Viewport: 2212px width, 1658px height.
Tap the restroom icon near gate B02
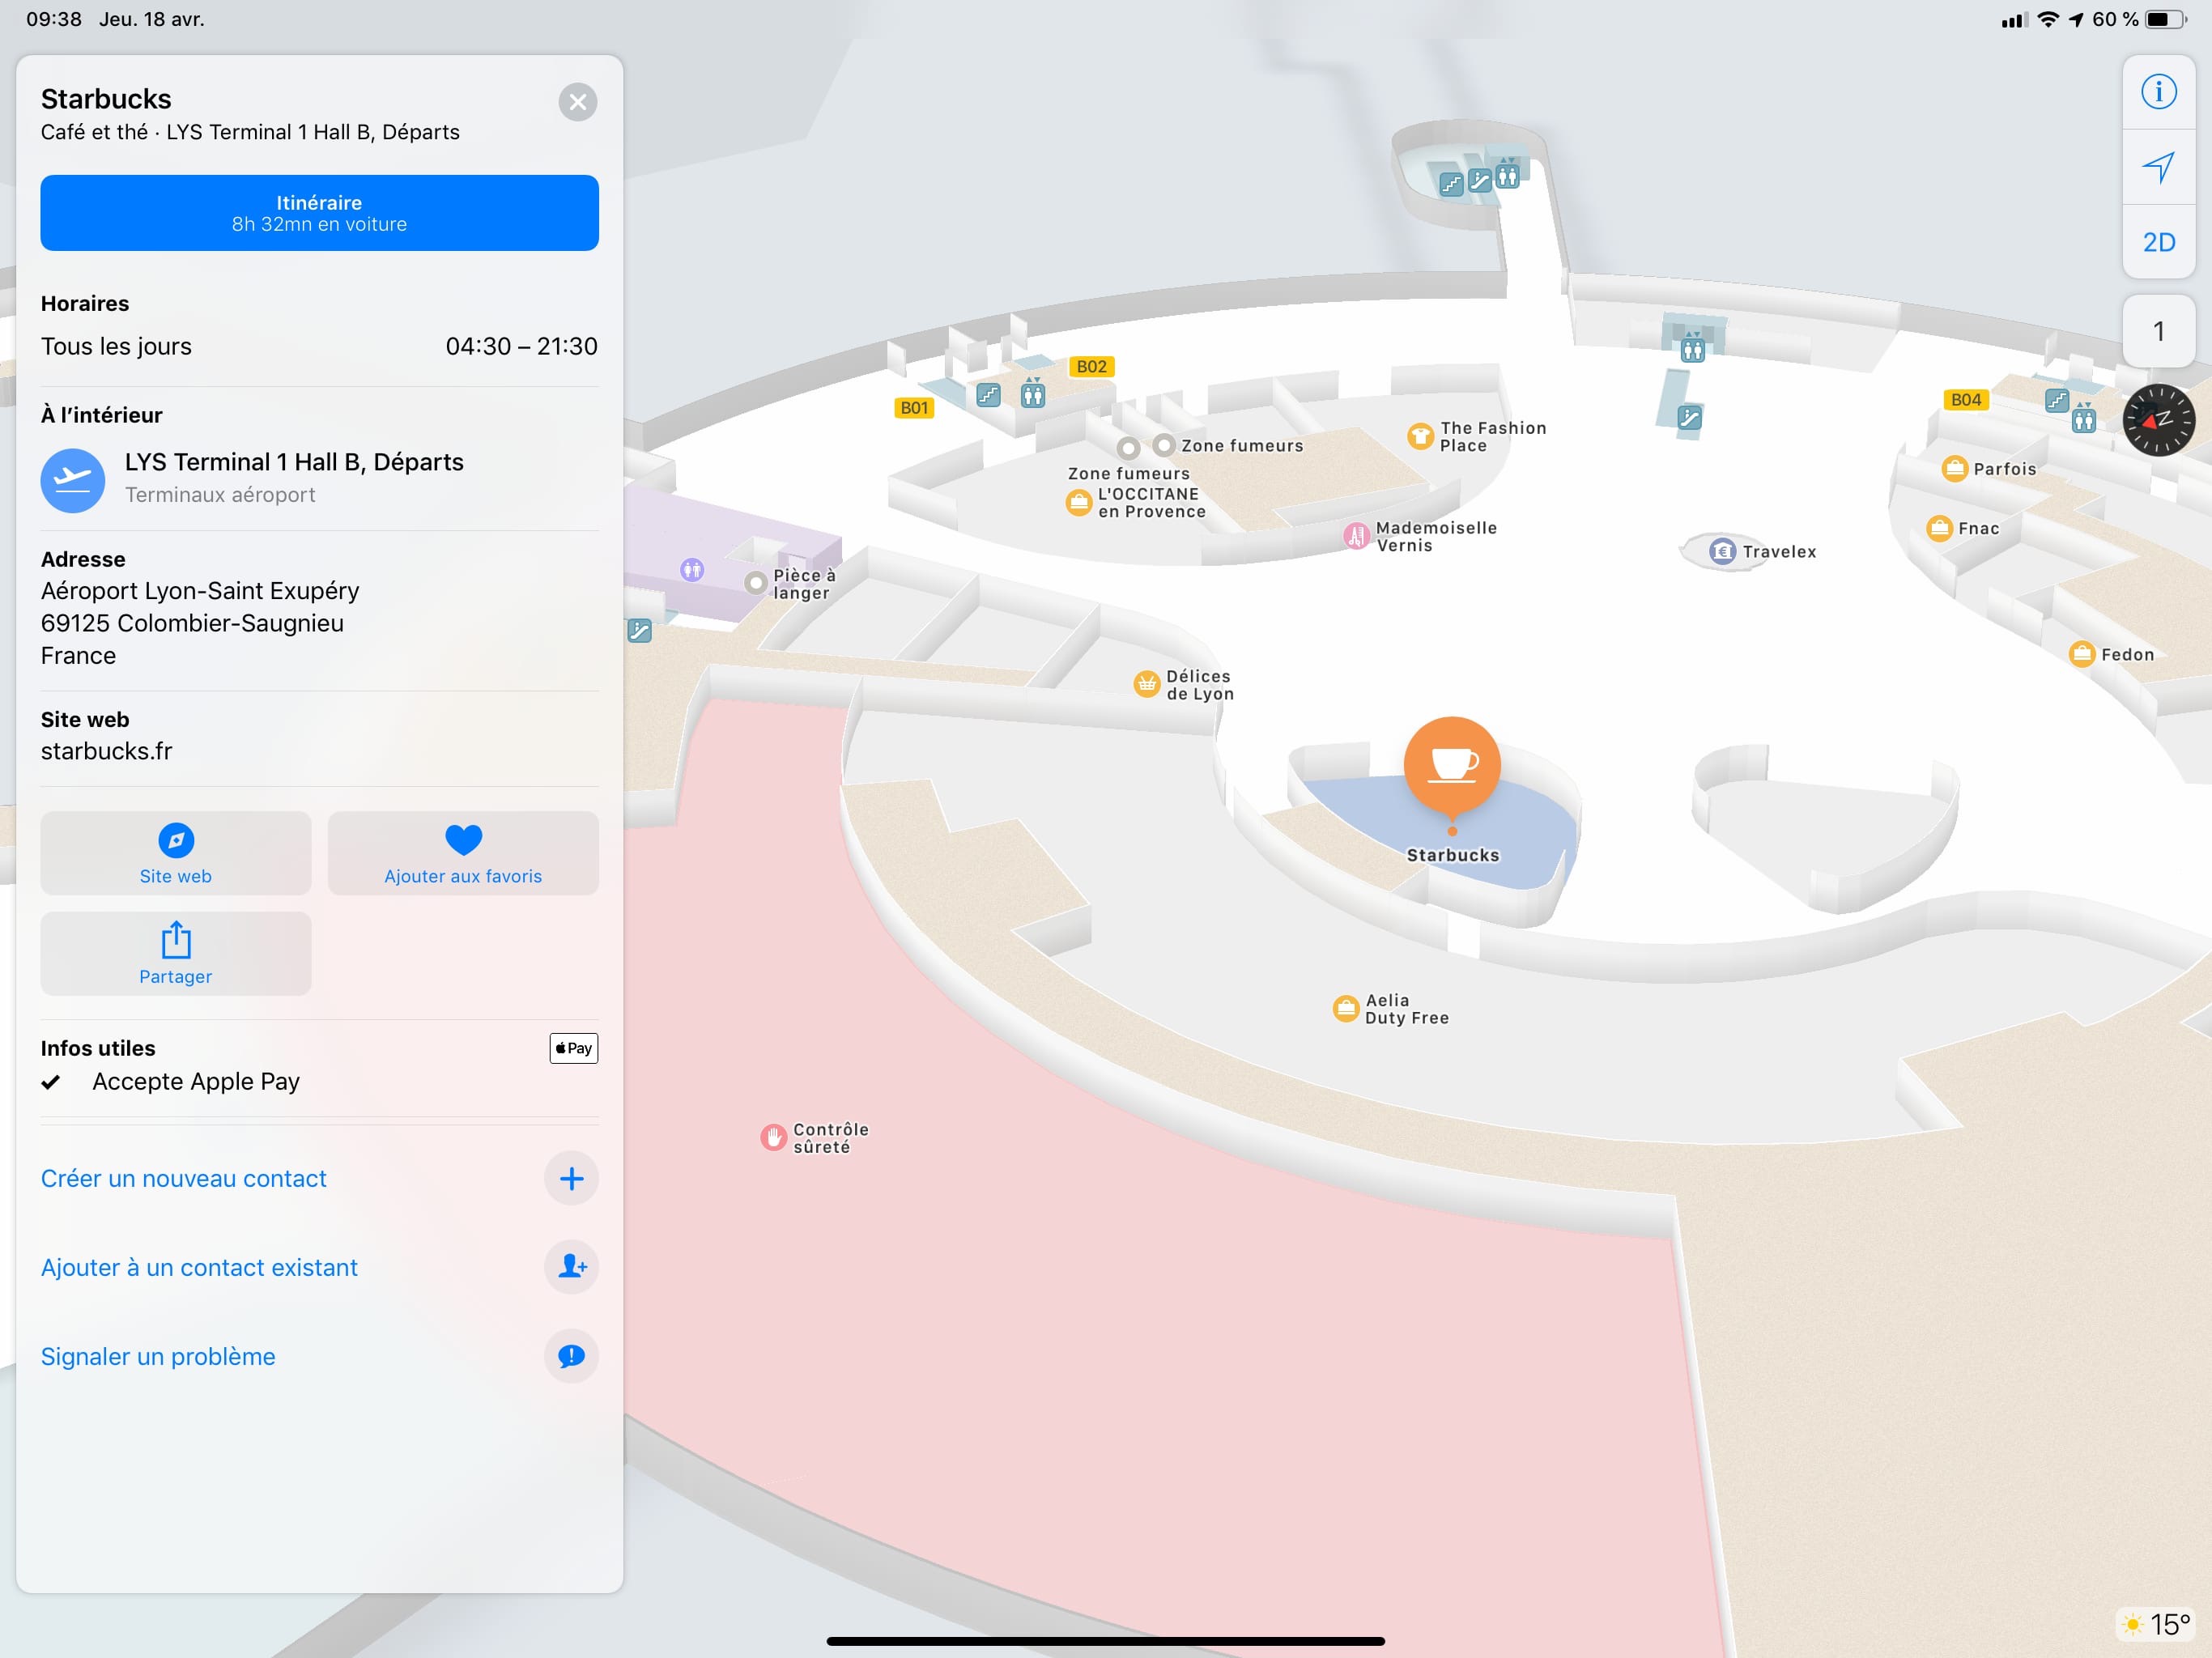point(1032,394)
